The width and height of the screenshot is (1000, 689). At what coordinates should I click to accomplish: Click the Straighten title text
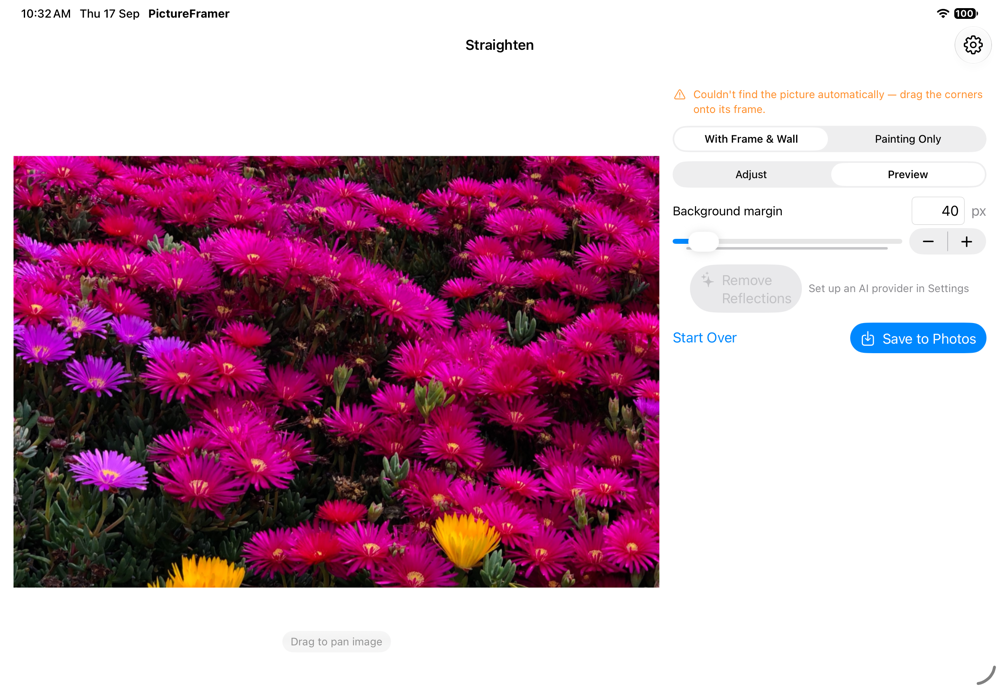coord(499,45)
